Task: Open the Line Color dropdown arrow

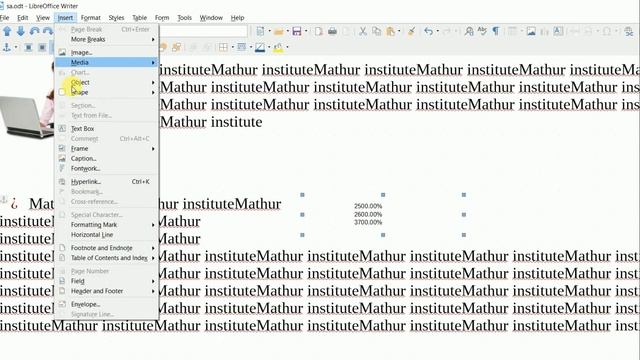Action: tap(269, 47)
